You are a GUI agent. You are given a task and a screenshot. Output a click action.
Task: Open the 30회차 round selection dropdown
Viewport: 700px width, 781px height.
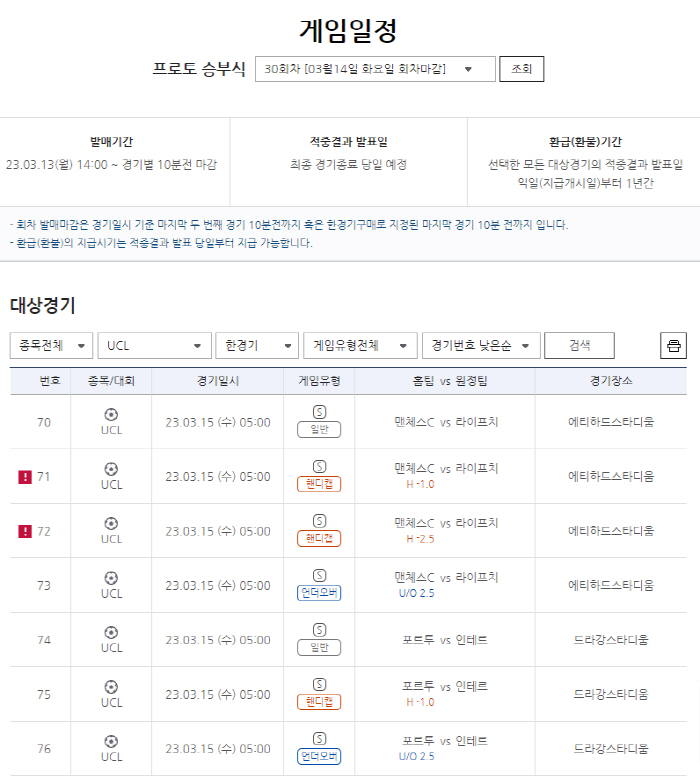[375, 69]
